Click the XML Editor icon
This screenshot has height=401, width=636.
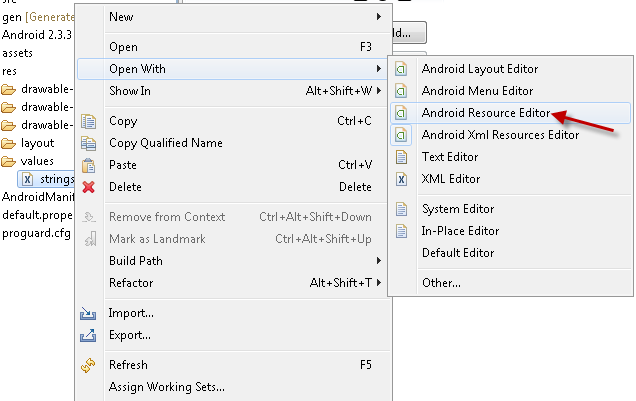pos(402,179)
